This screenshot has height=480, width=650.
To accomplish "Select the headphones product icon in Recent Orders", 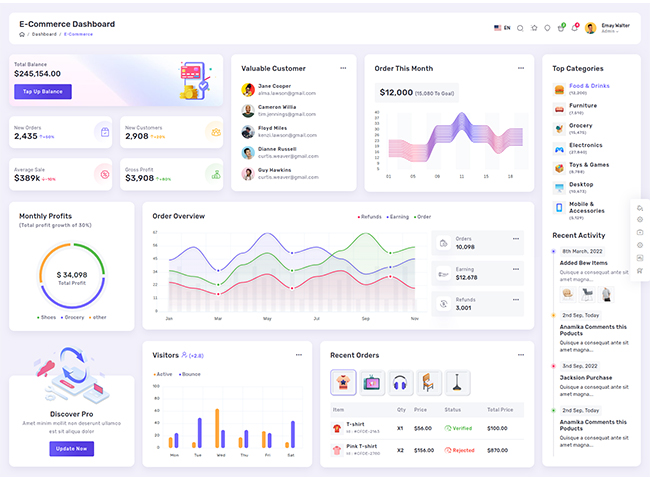I will tap(400, 382).
